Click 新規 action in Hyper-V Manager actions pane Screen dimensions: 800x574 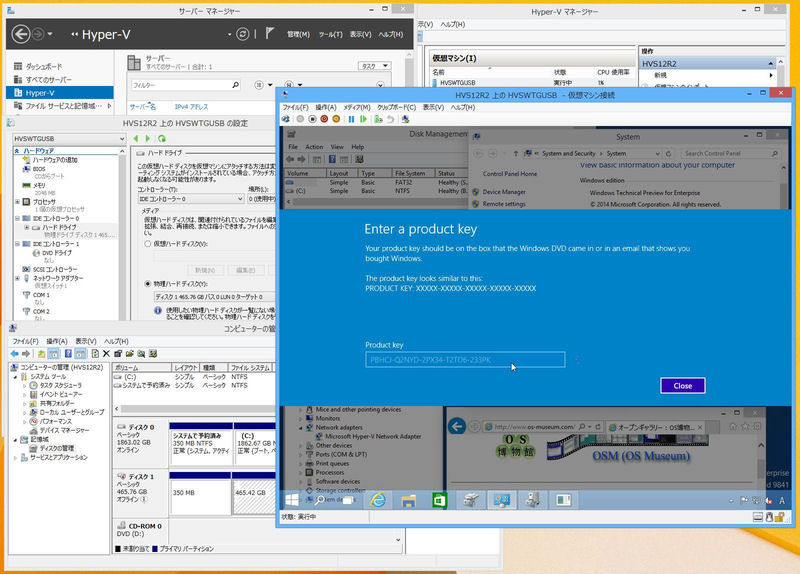[661, 75]
